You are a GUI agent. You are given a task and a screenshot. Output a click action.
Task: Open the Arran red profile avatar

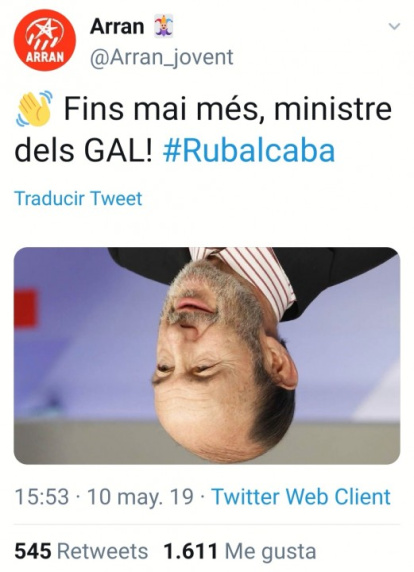click(45, 40)
